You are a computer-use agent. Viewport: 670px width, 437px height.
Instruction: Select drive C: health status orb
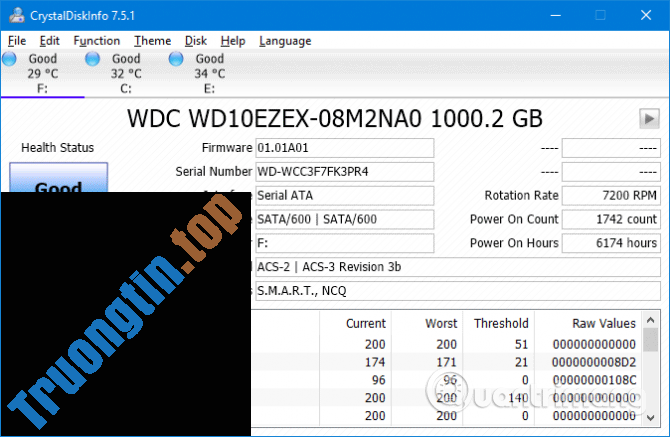pos(93,59)
